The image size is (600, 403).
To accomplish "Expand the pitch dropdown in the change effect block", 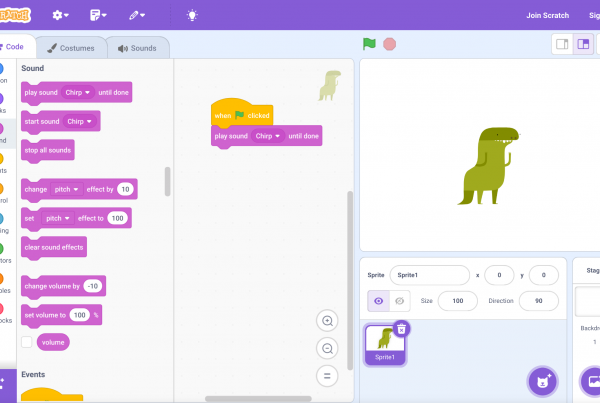I will [x=67, y=189].
